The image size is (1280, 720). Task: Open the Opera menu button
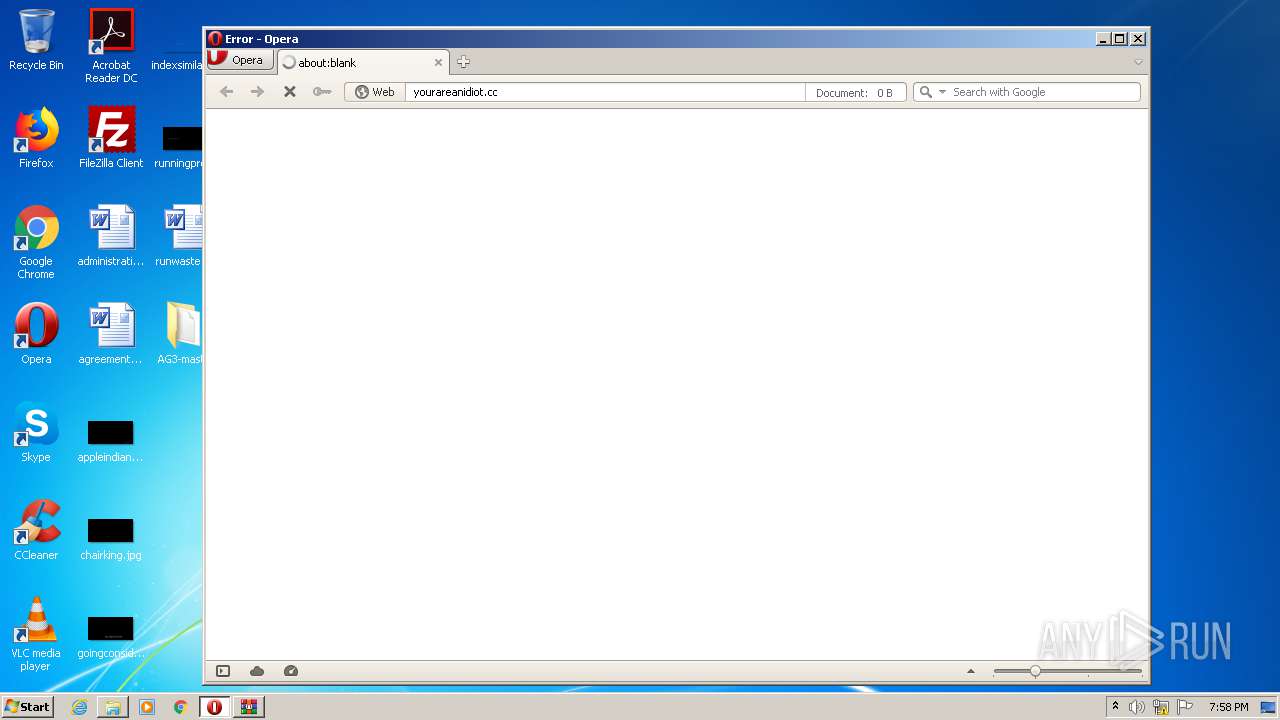(240, 60)
